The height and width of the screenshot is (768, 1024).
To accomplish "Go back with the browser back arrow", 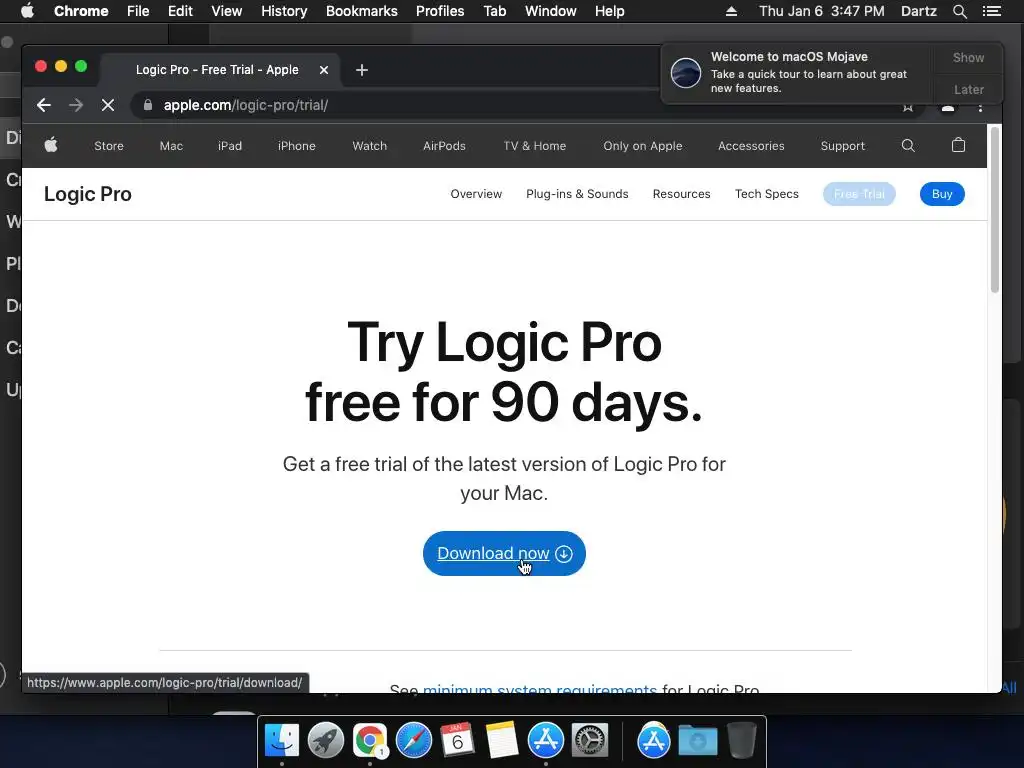I will (44, 105).
